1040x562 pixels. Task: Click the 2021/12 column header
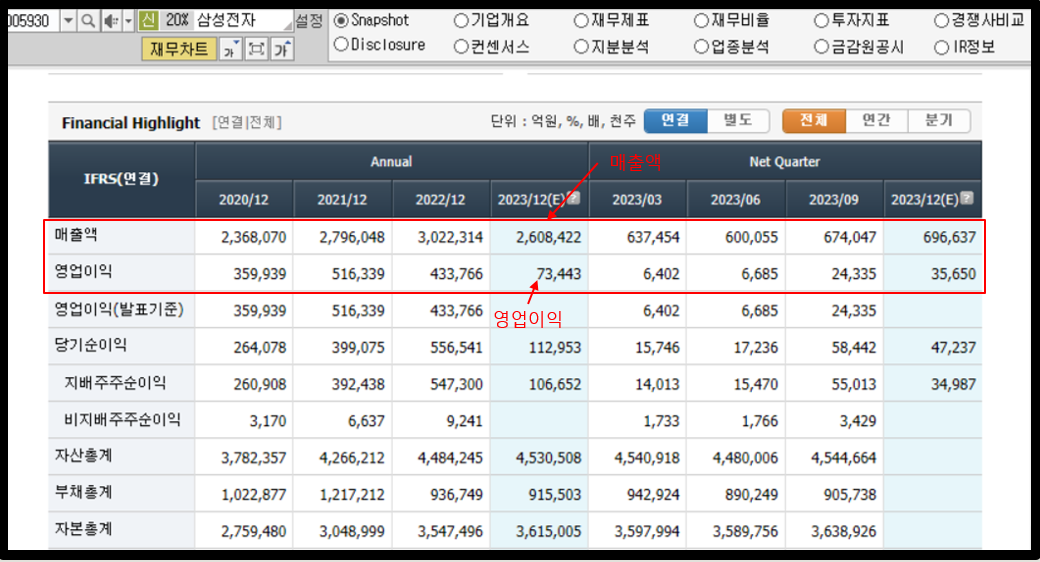tap(342, 200)
